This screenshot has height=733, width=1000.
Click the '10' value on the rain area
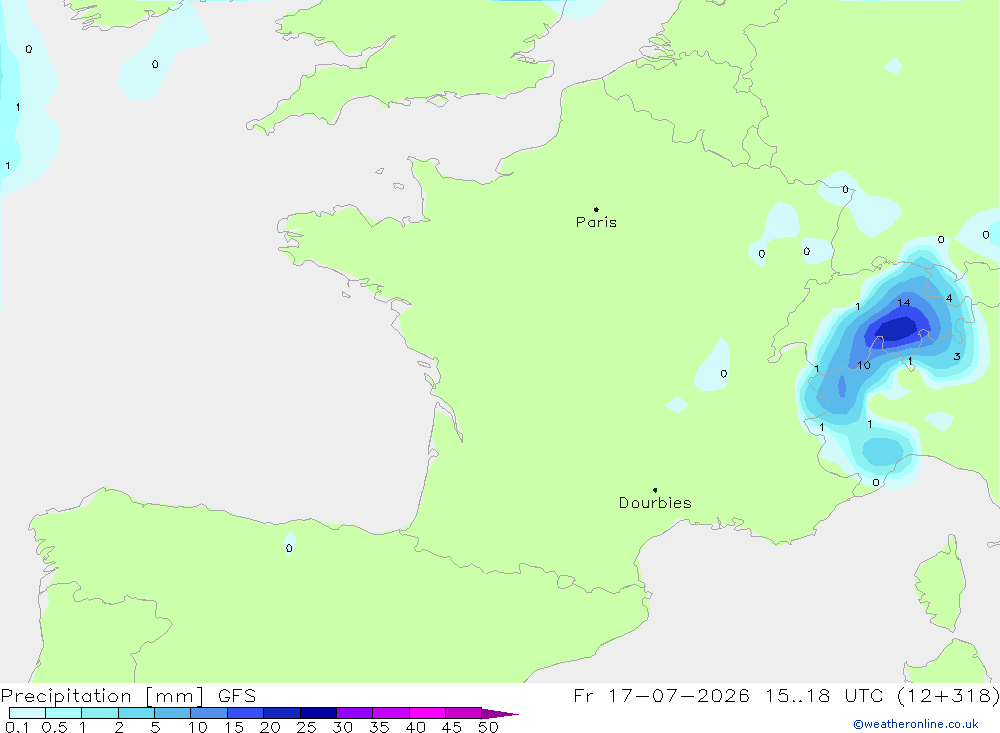click(x=864, y=366)
